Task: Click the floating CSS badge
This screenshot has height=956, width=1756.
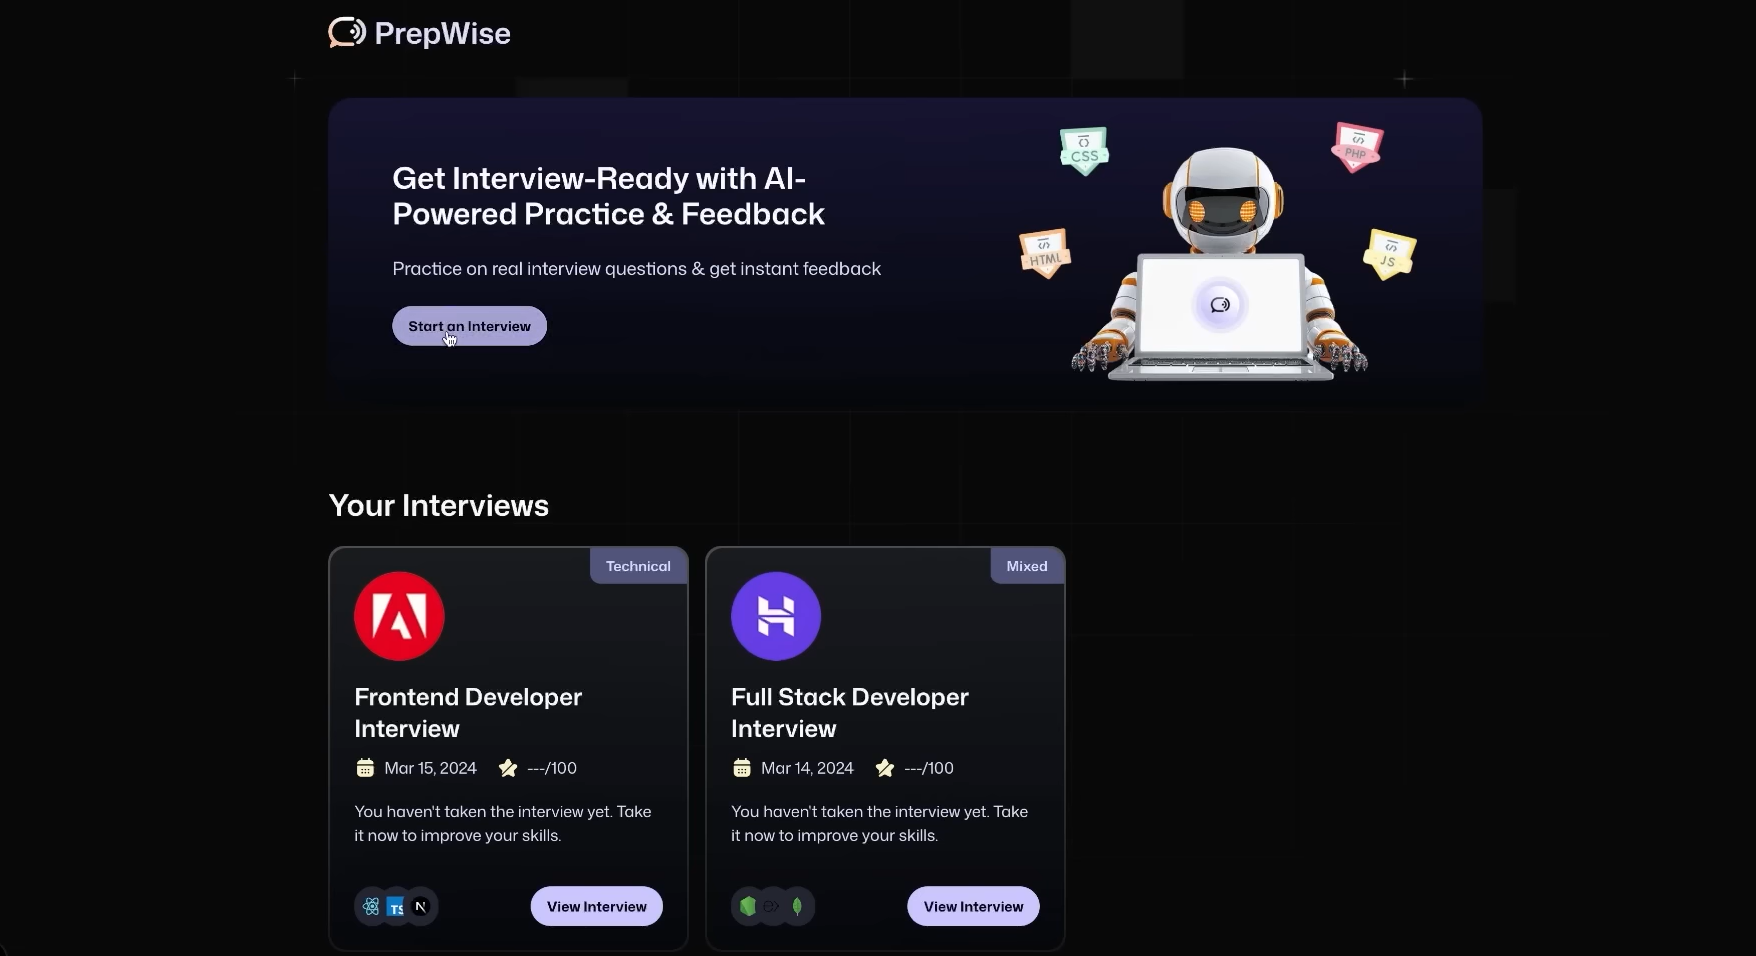Action: [1084, 152]
